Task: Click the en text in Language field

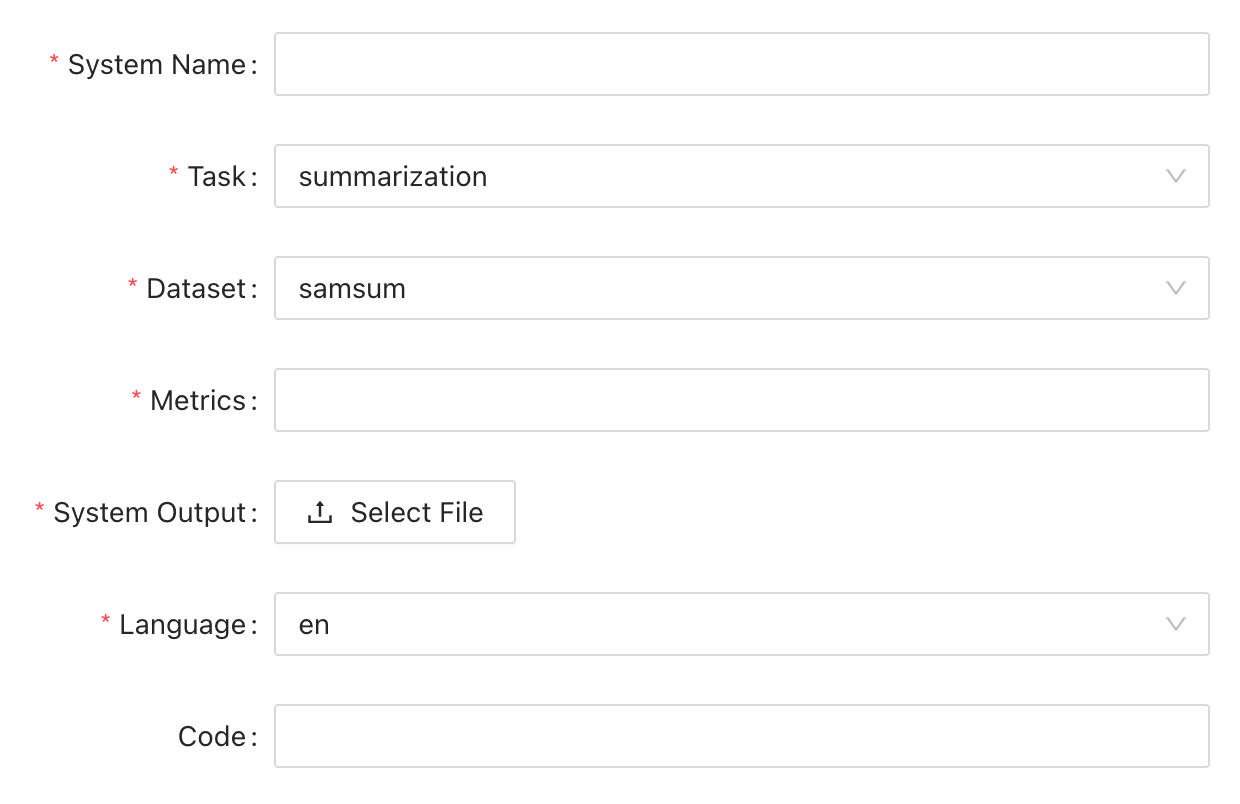Action: pos(315,624)
